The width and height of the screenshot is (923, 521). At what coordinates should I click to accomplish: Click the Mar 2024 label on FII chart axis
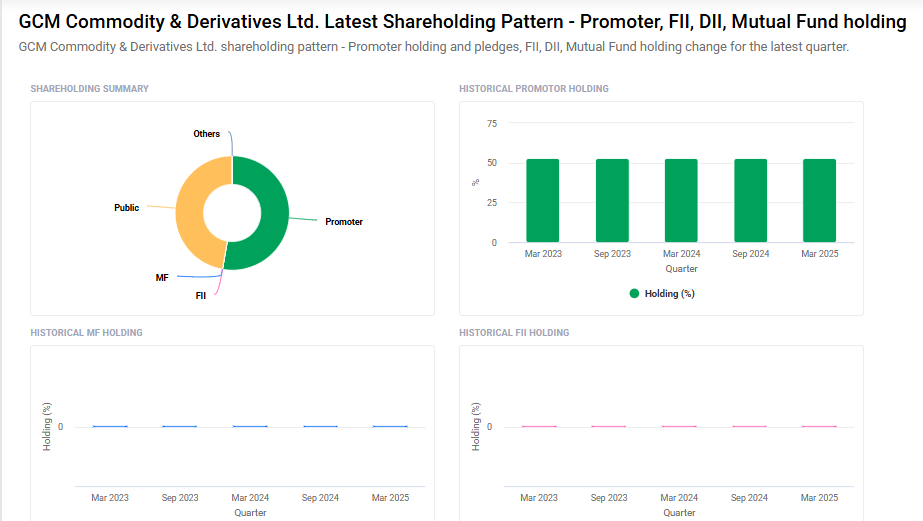click(679, 498)
